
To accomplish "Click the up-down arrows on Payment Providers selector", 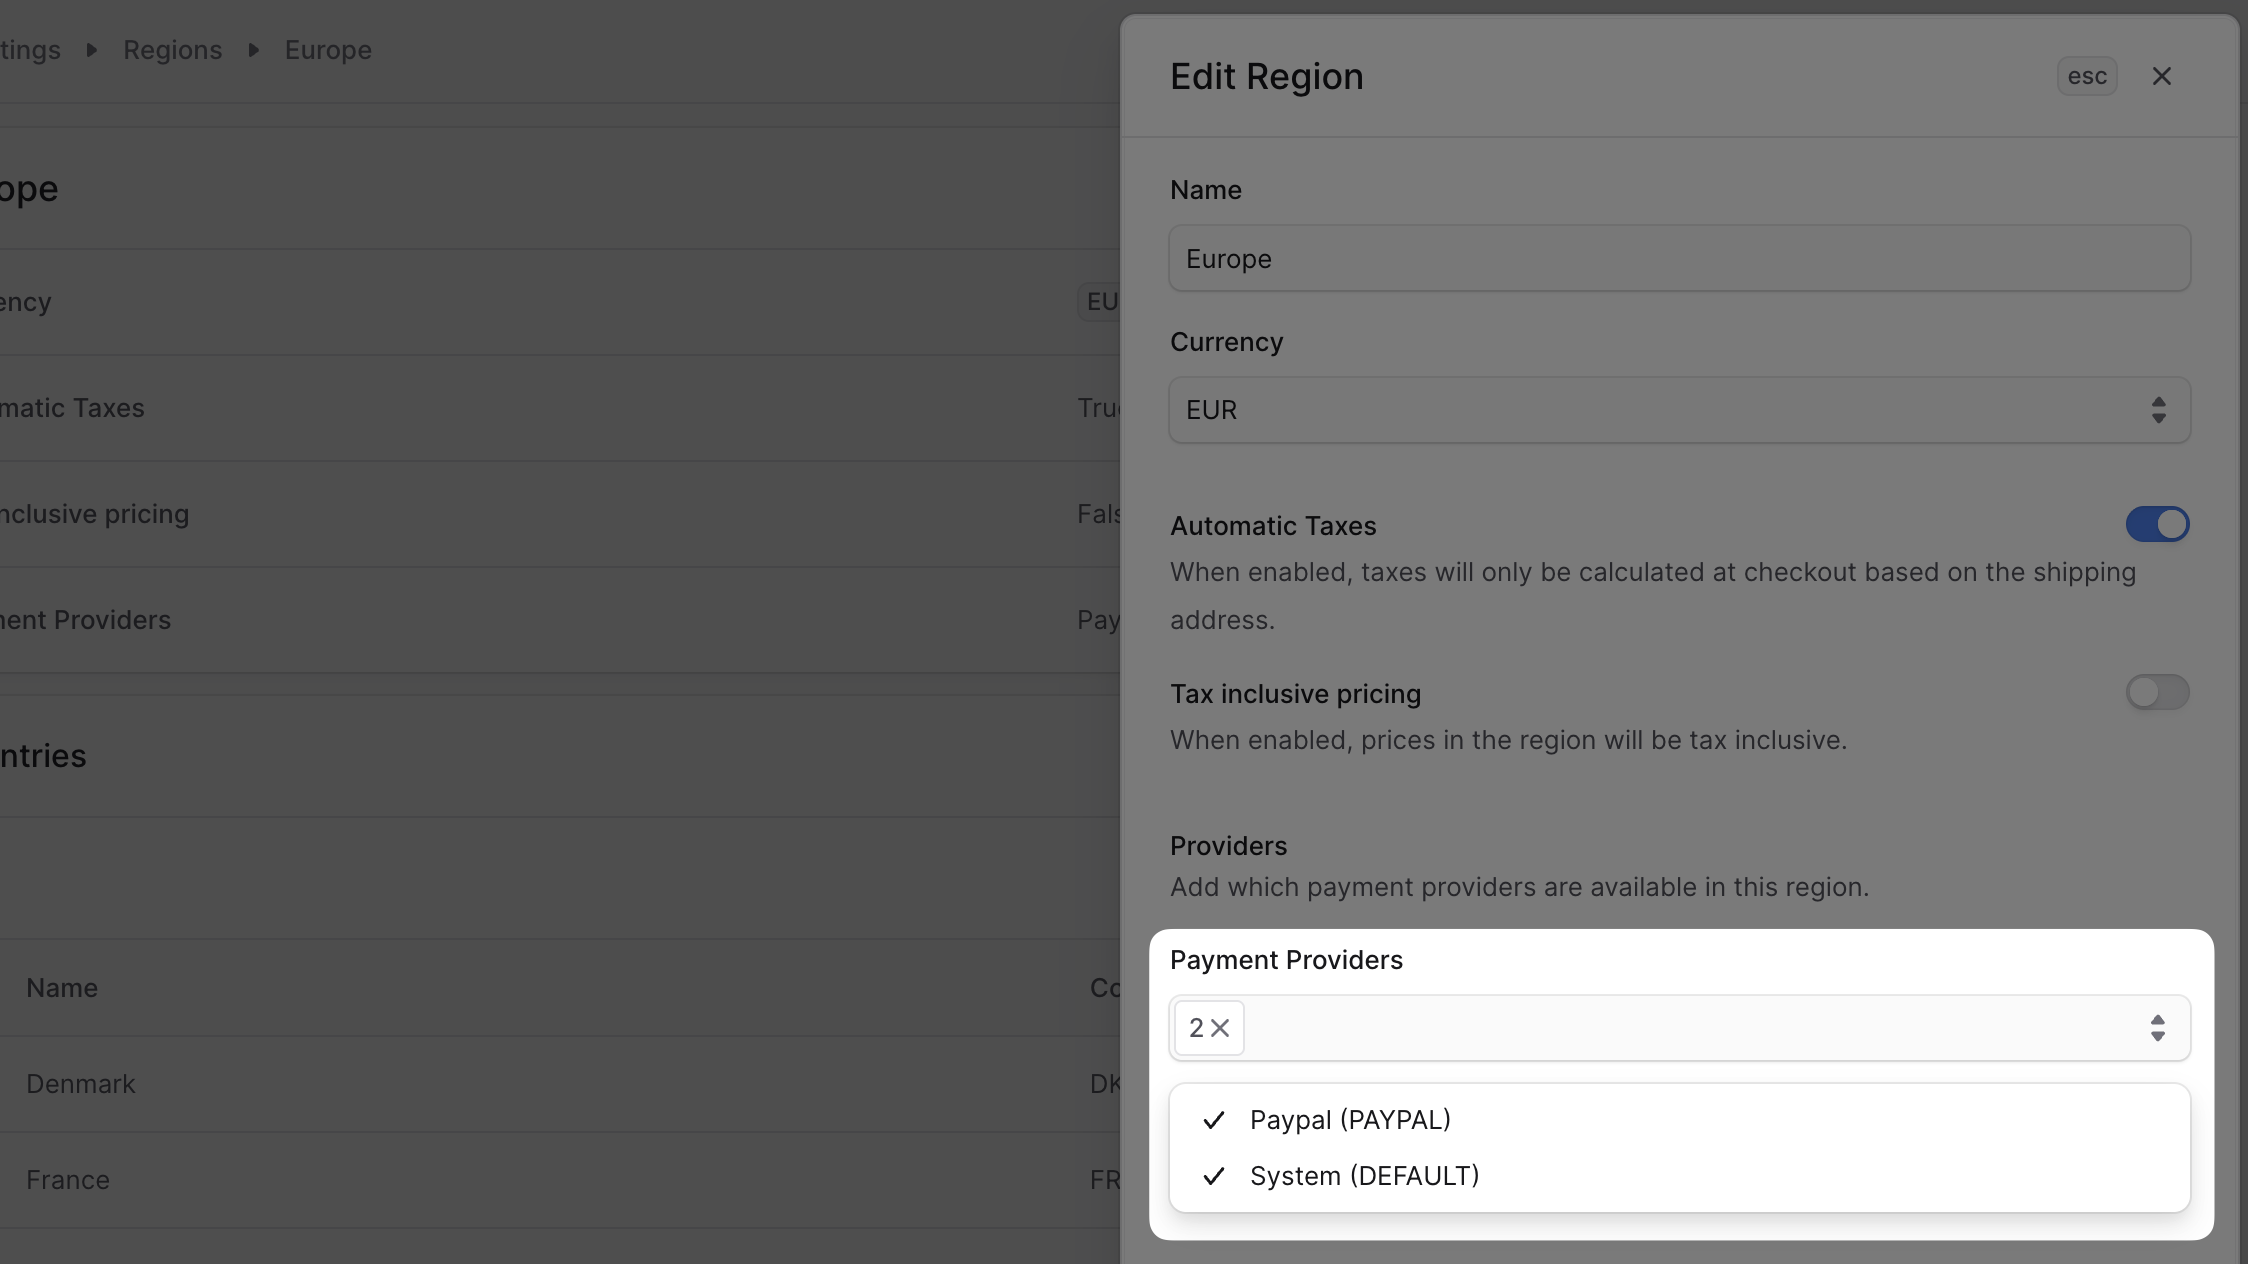I will [x=2157, y=1028].
